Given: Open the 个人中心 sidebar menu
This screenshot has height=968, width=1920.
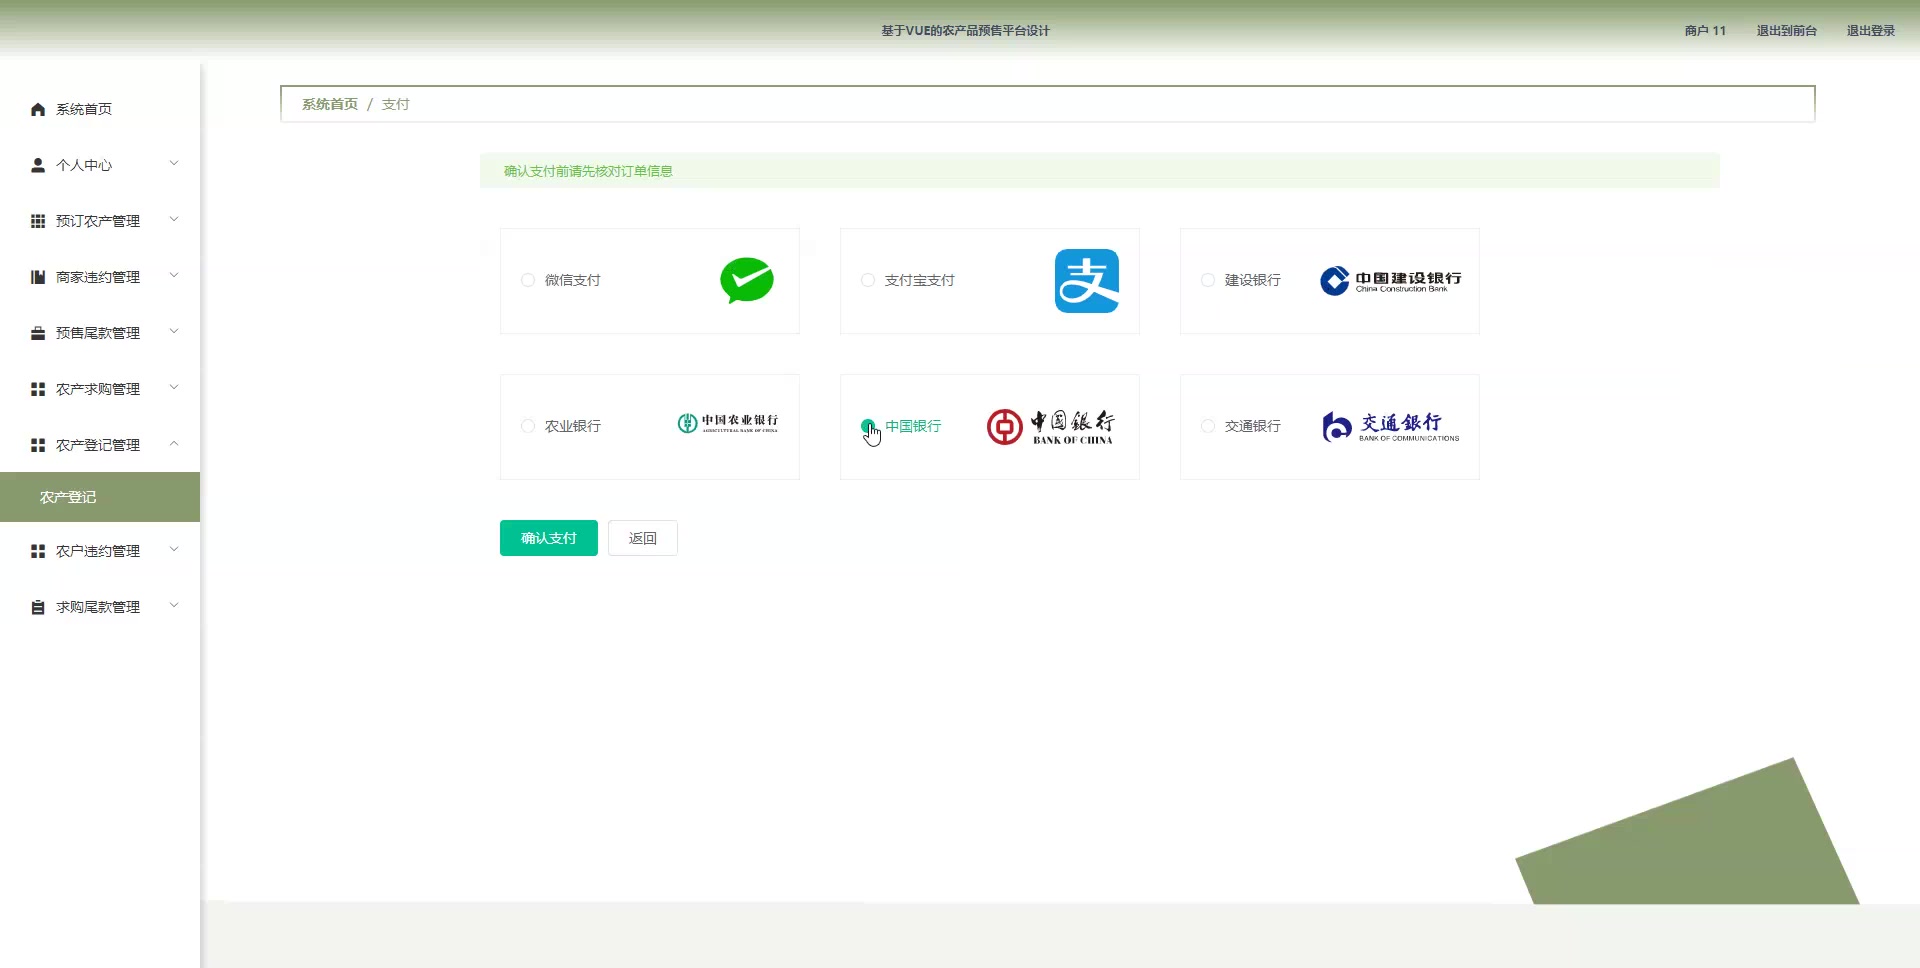Looking at the screenshot, I should click(x=100, y=165).
